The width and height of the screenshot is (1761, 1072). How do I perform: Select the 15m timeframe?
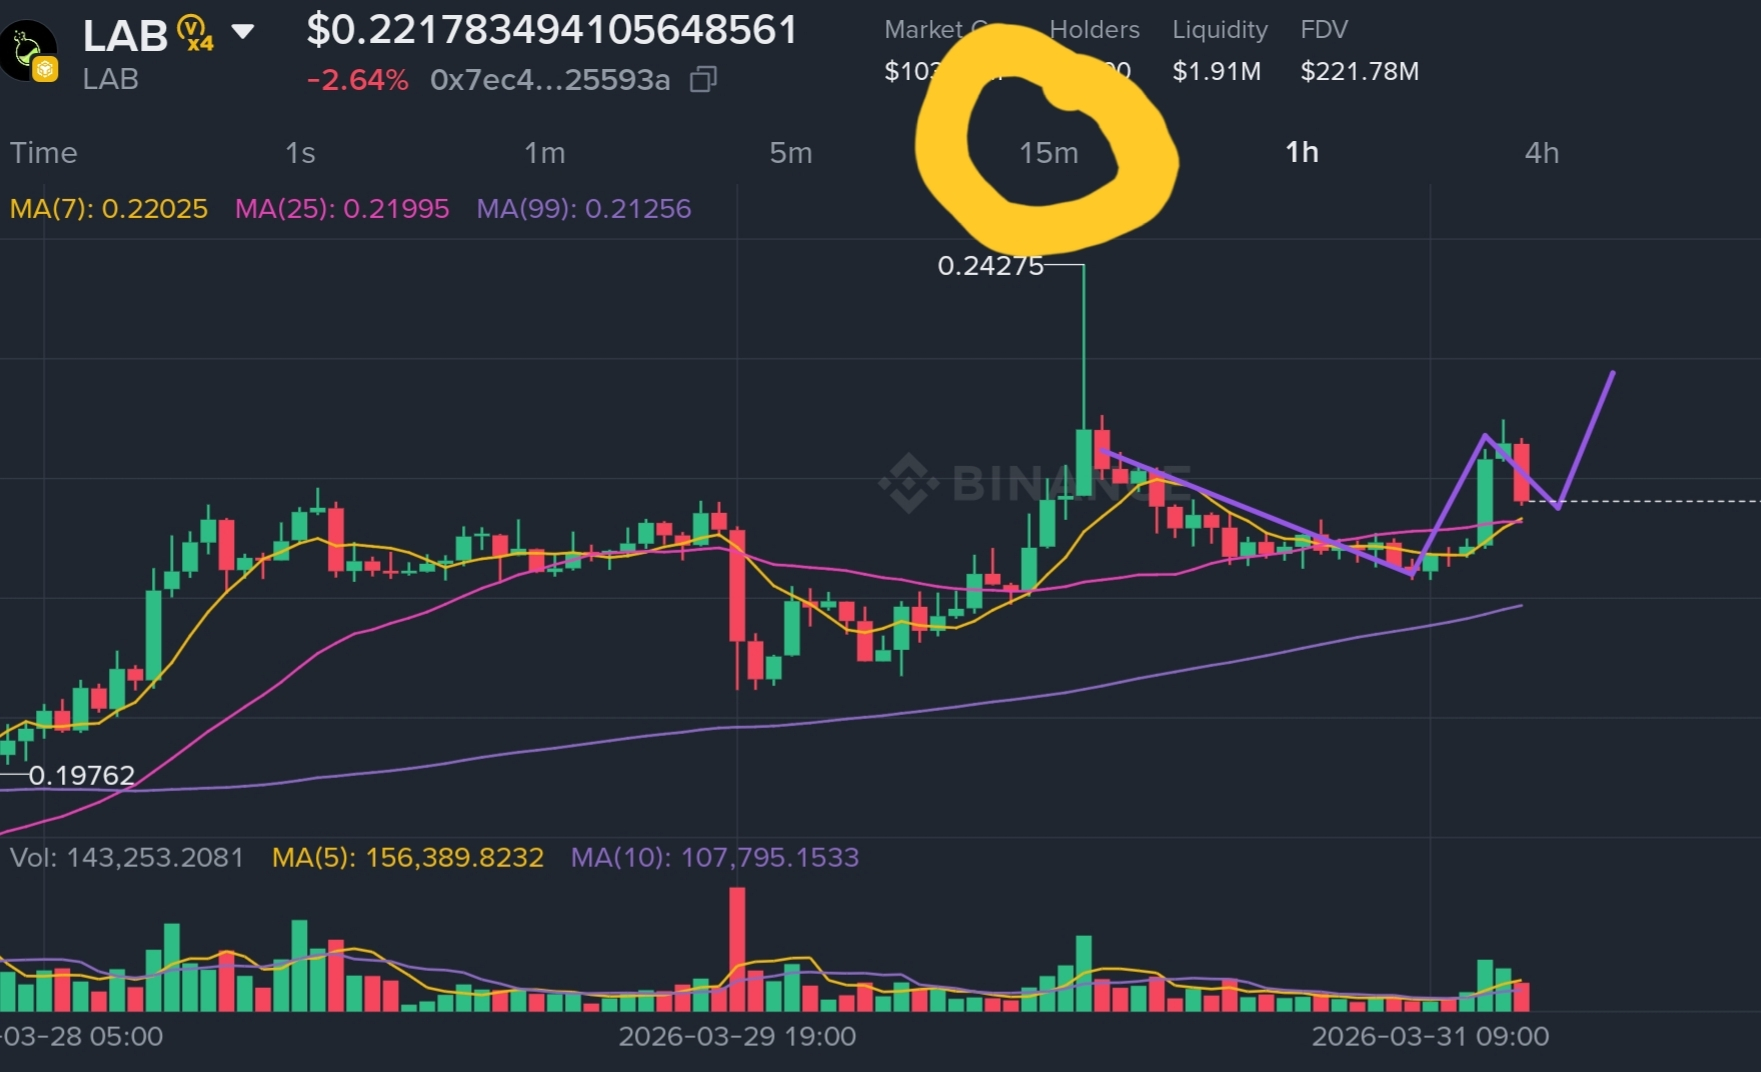click(1048, 153)
